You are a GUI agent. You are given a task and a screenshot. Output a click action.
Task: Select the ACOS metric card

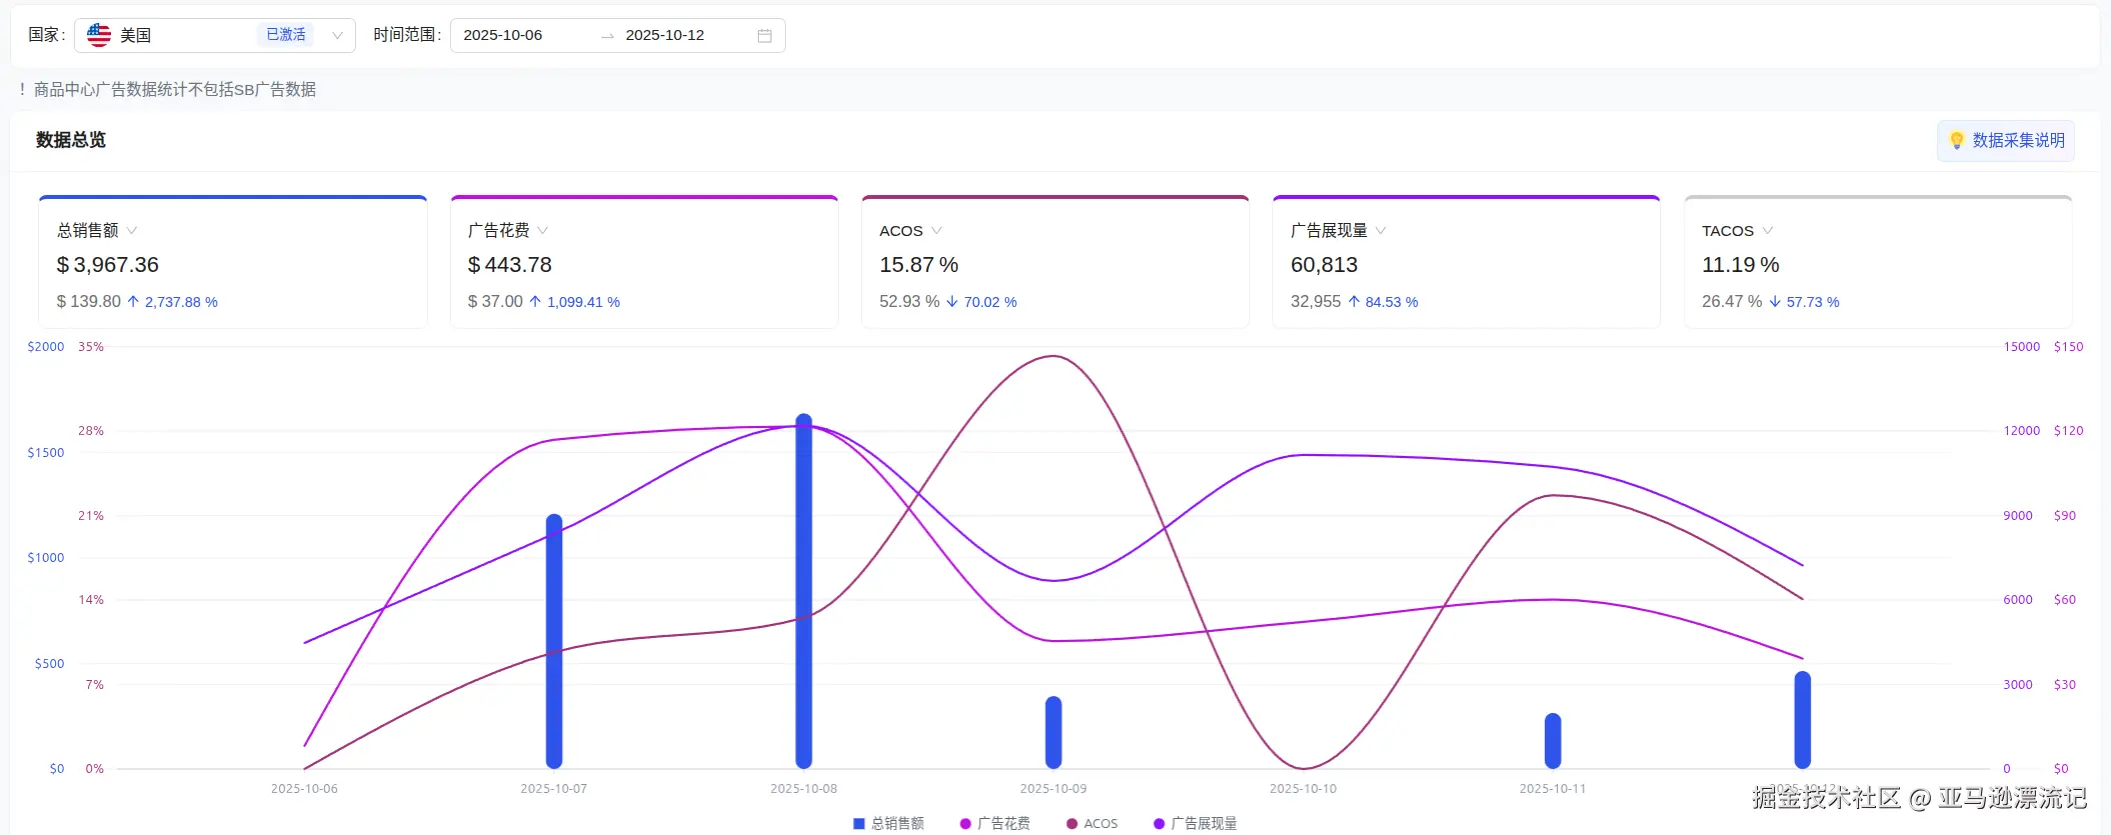[1055, 262]
